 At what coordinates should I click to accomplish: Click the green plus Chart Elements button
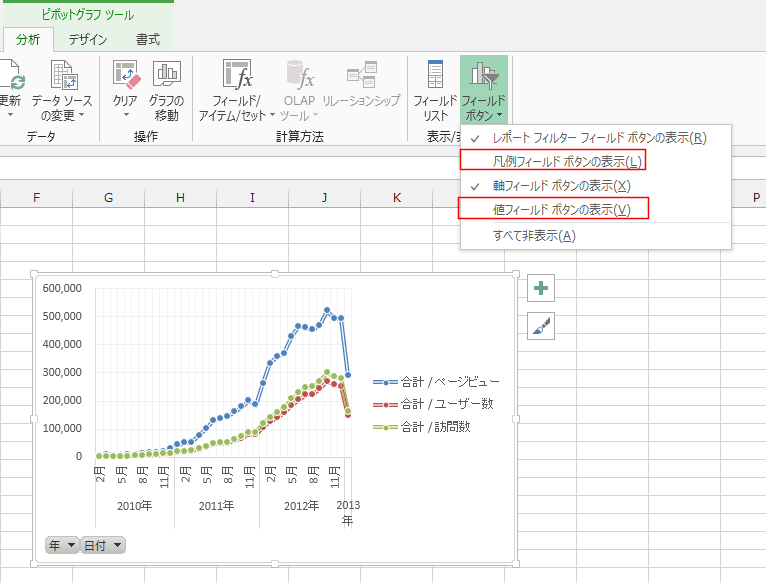(x=541, y=288)
